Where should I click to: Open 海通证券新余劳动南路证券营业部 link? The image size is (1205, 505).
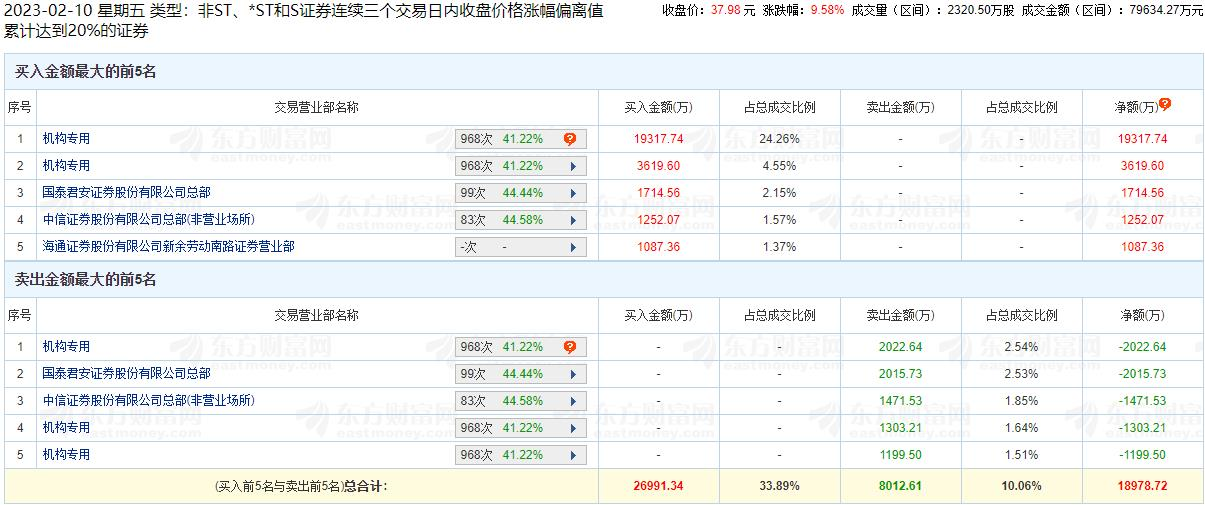pos(168,246)
